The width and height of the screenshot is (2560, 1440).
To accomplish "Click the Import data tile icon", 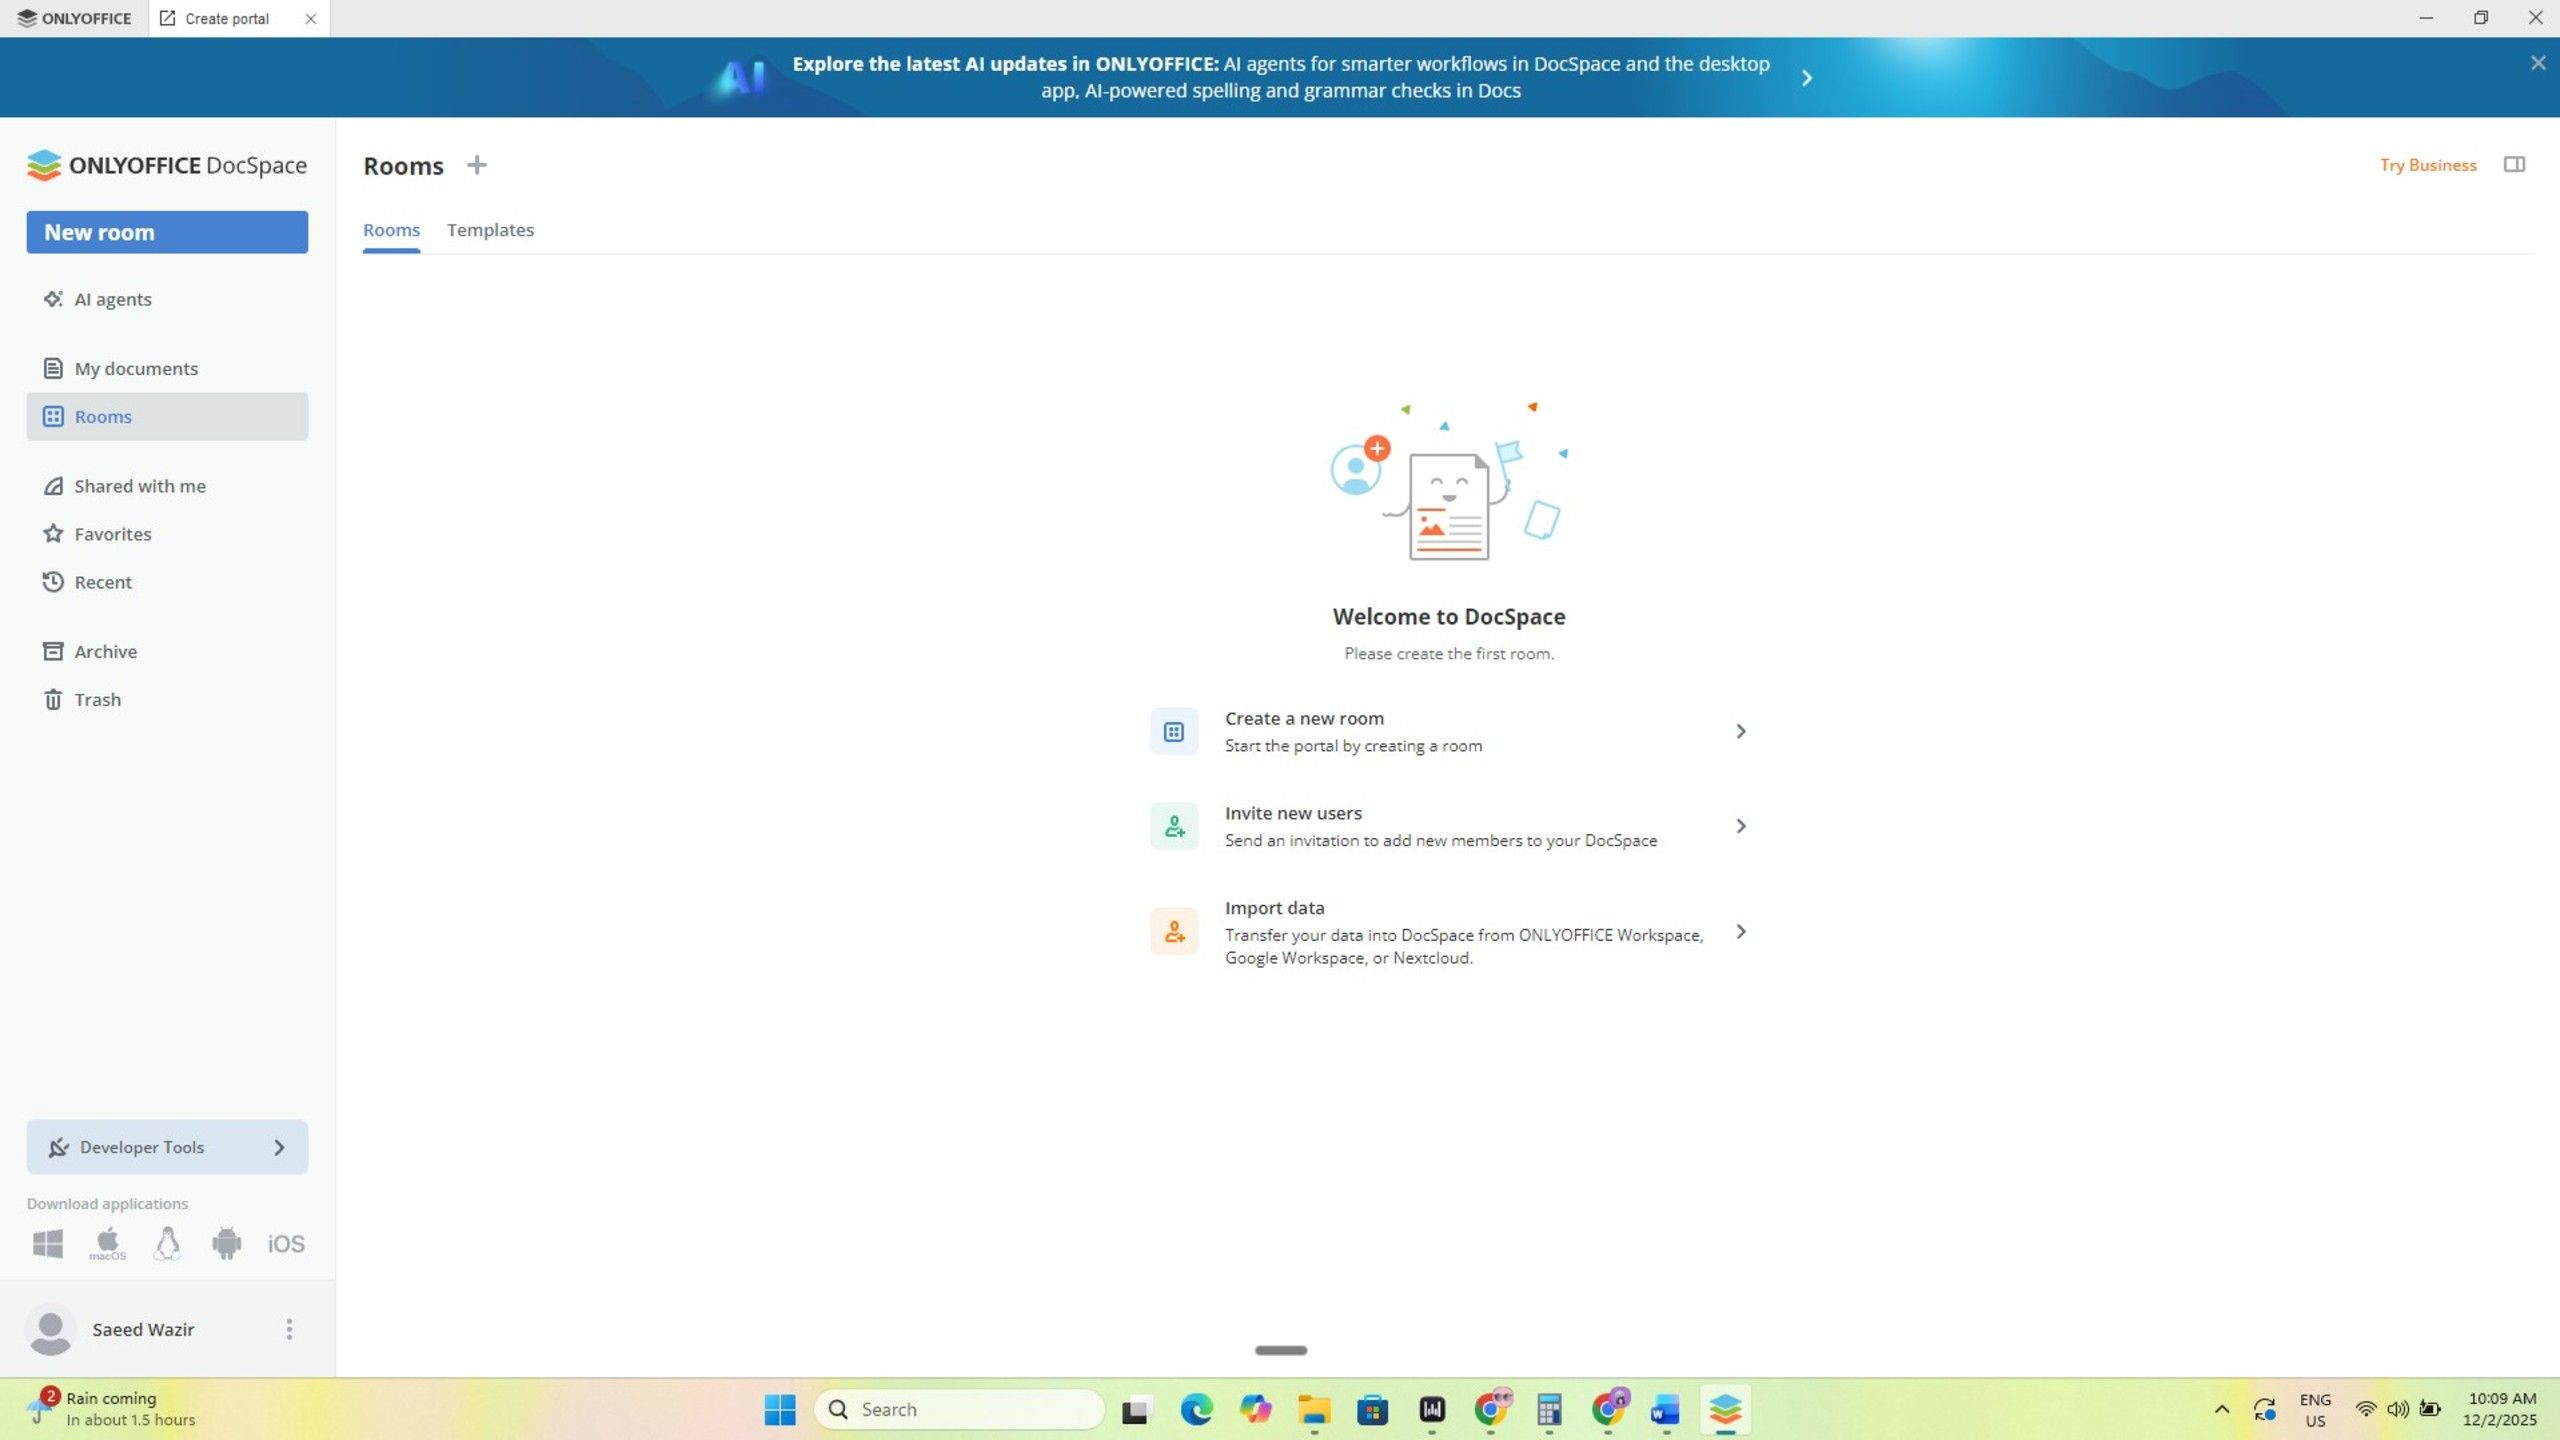I will [x=1174, y=932].
